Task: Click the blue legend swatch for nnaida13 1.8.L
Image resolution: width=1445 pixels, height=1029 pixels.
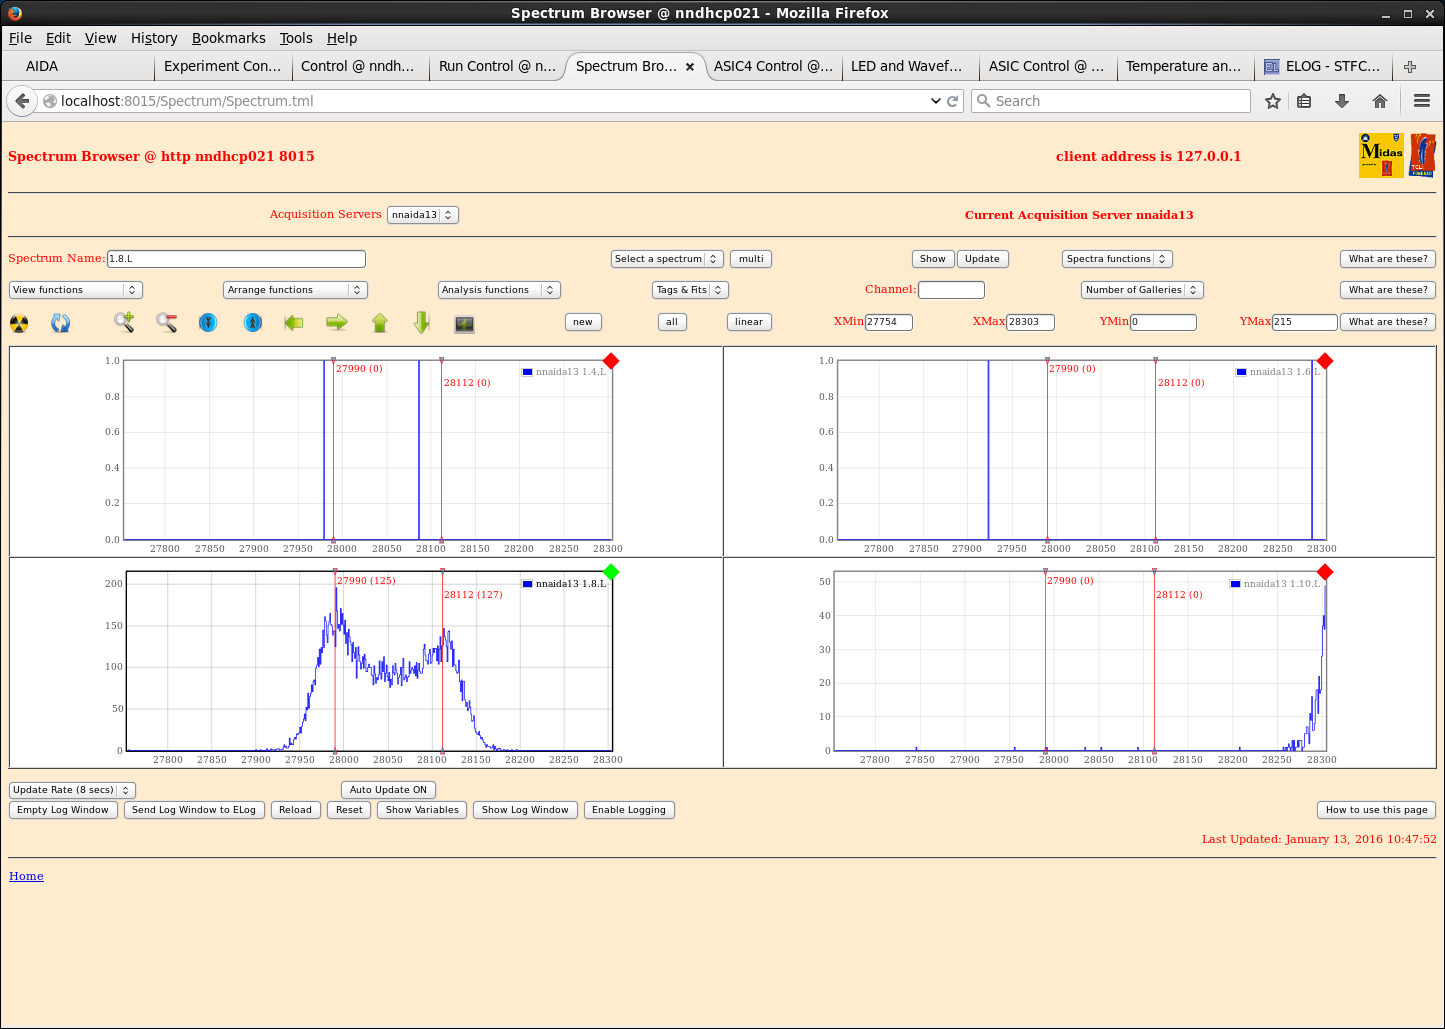Action: point(527,584)
